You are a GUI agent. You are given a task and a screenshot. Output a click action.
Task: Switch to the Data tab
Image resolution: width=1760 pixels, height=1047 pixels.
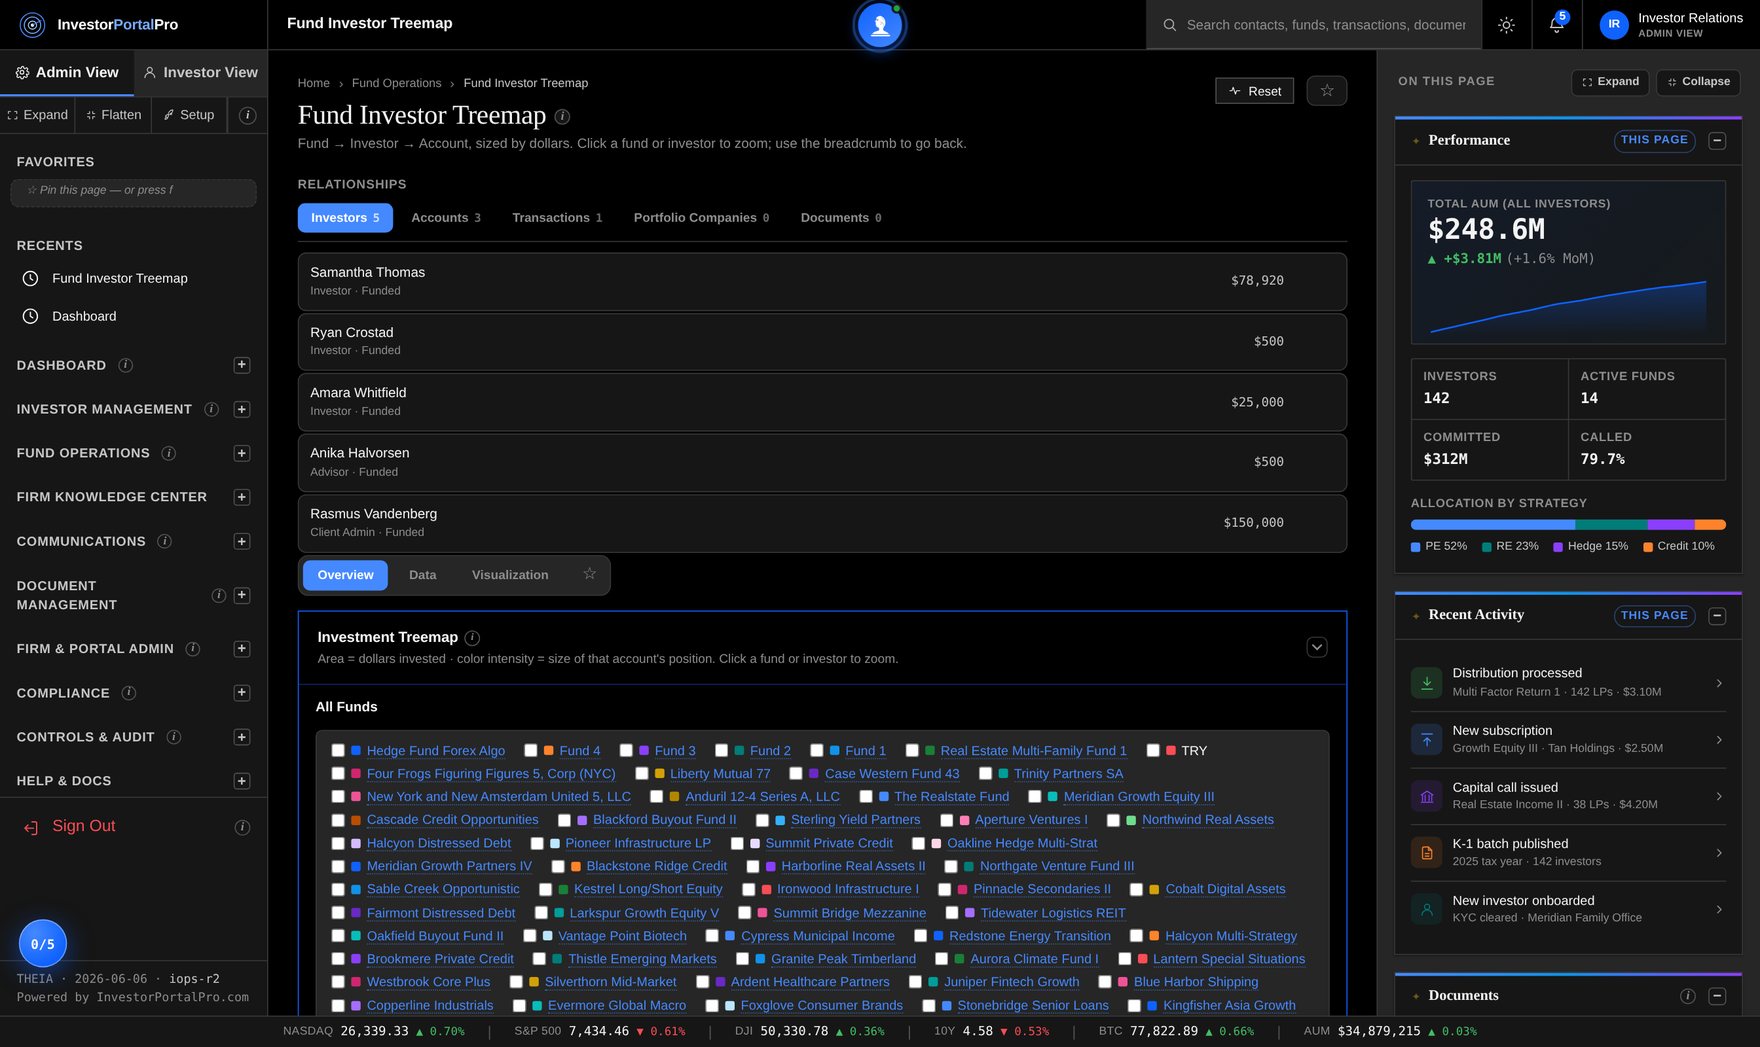(423, 575)
